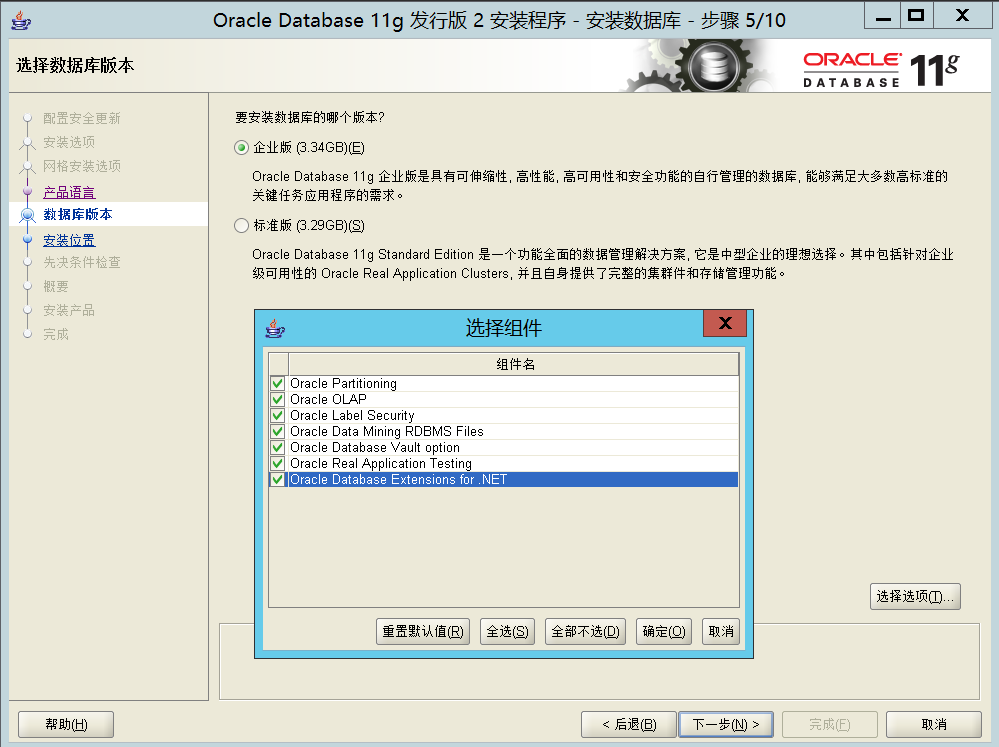Proceed with 下一步(N) button

click(726, 725)
